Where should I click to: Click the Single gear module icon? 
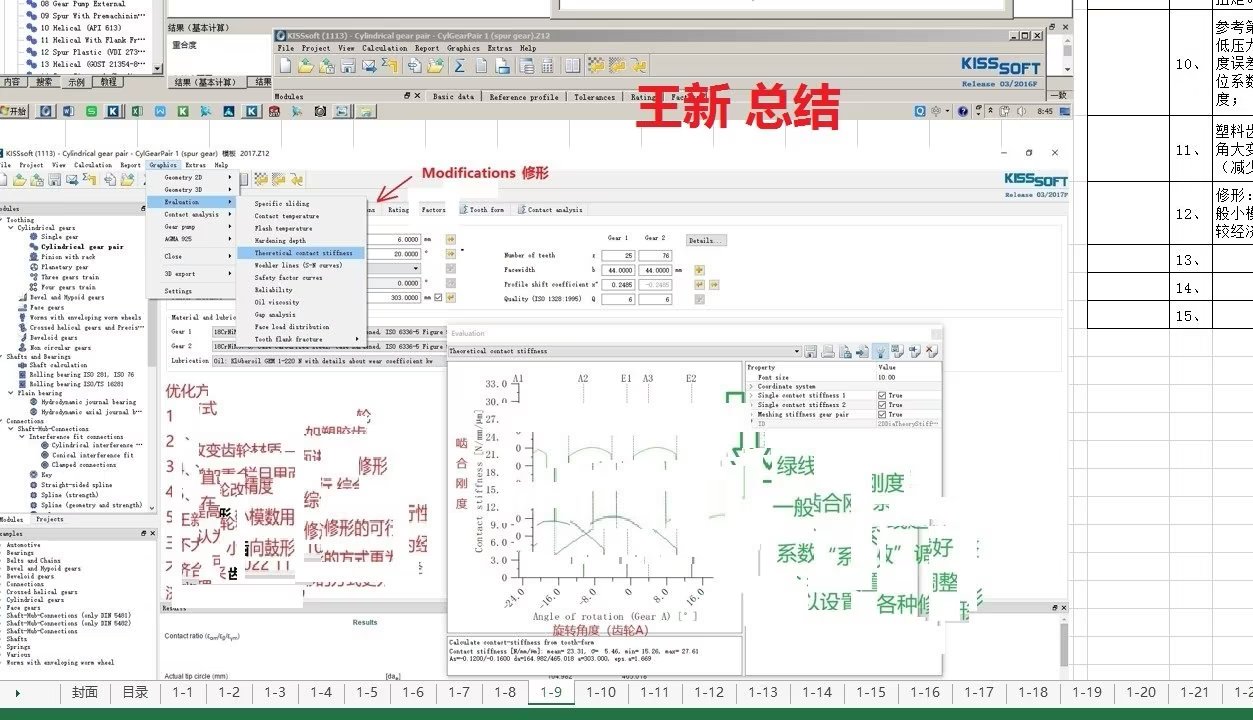pyautogui.click(x=34, y=237)
